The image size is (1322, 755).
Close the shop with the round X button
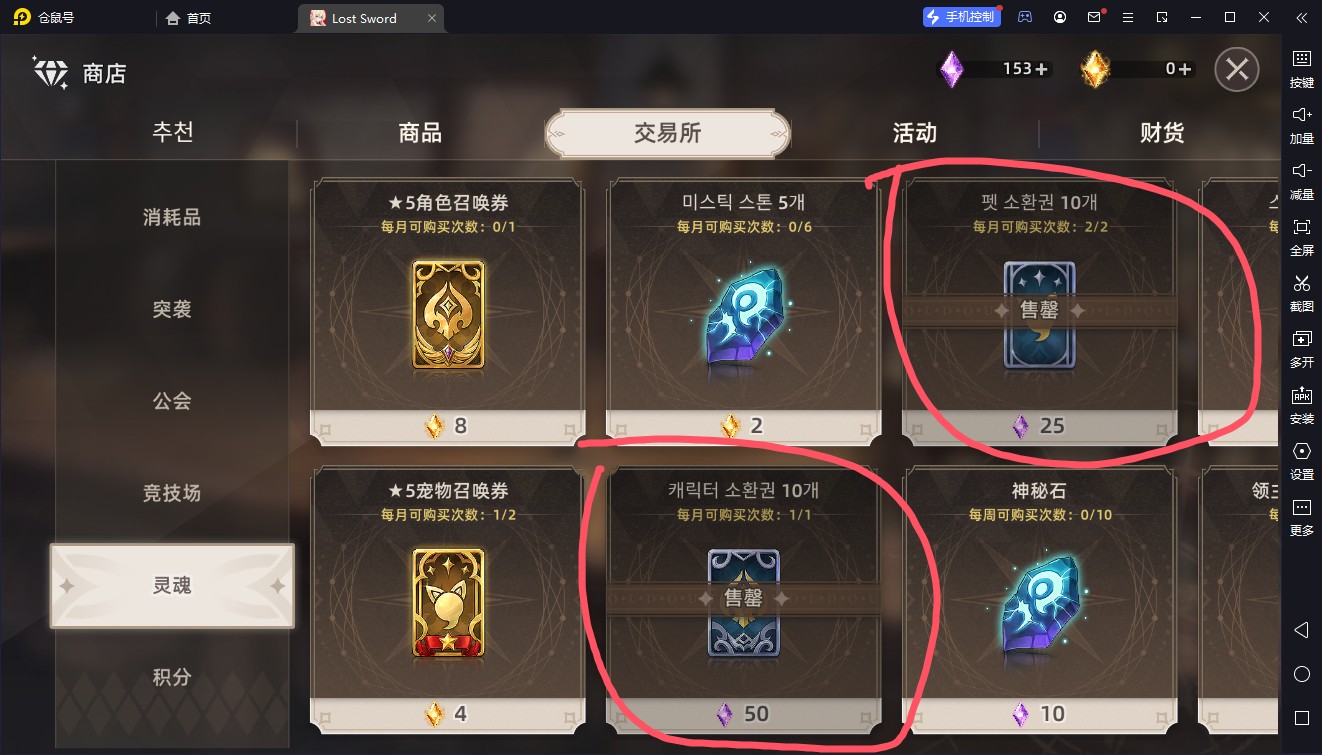point(1237,69)
